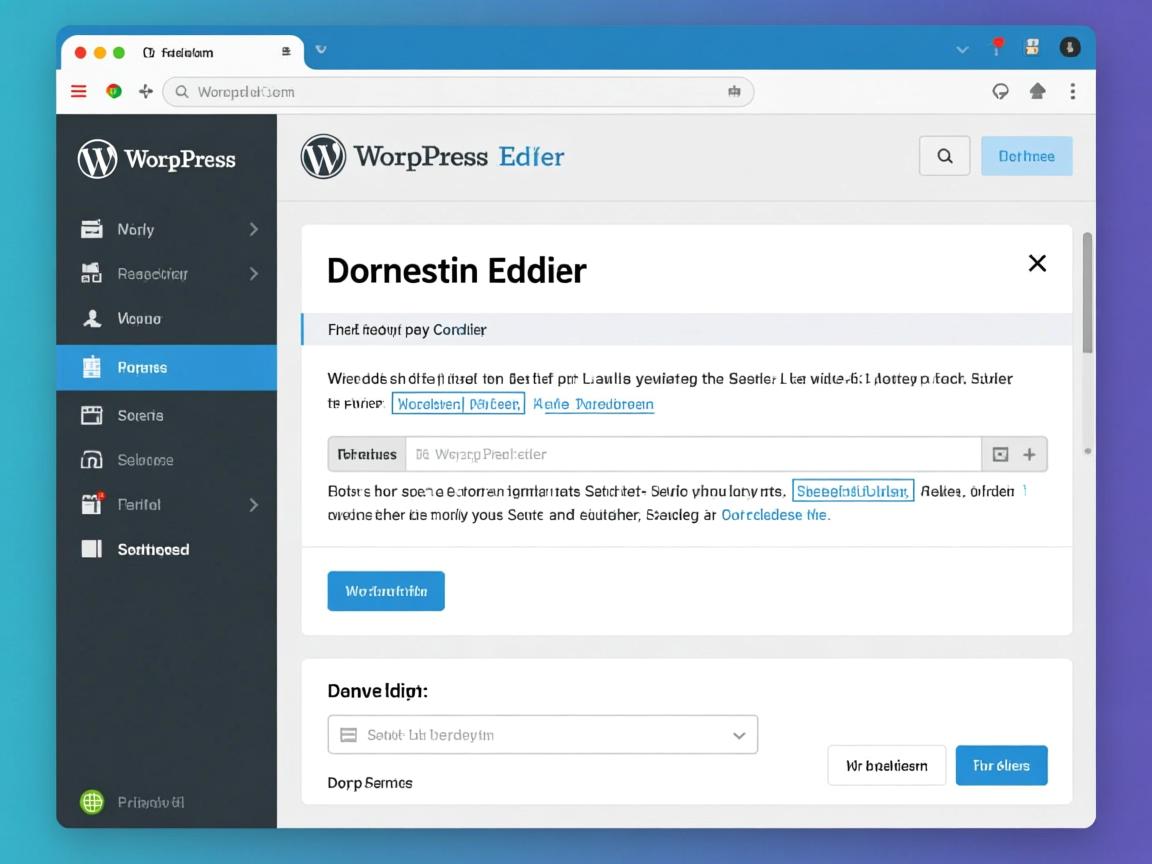
Task: Click the new-tab chevron beside Fdelolam tab
Action: tap(321, 49)
